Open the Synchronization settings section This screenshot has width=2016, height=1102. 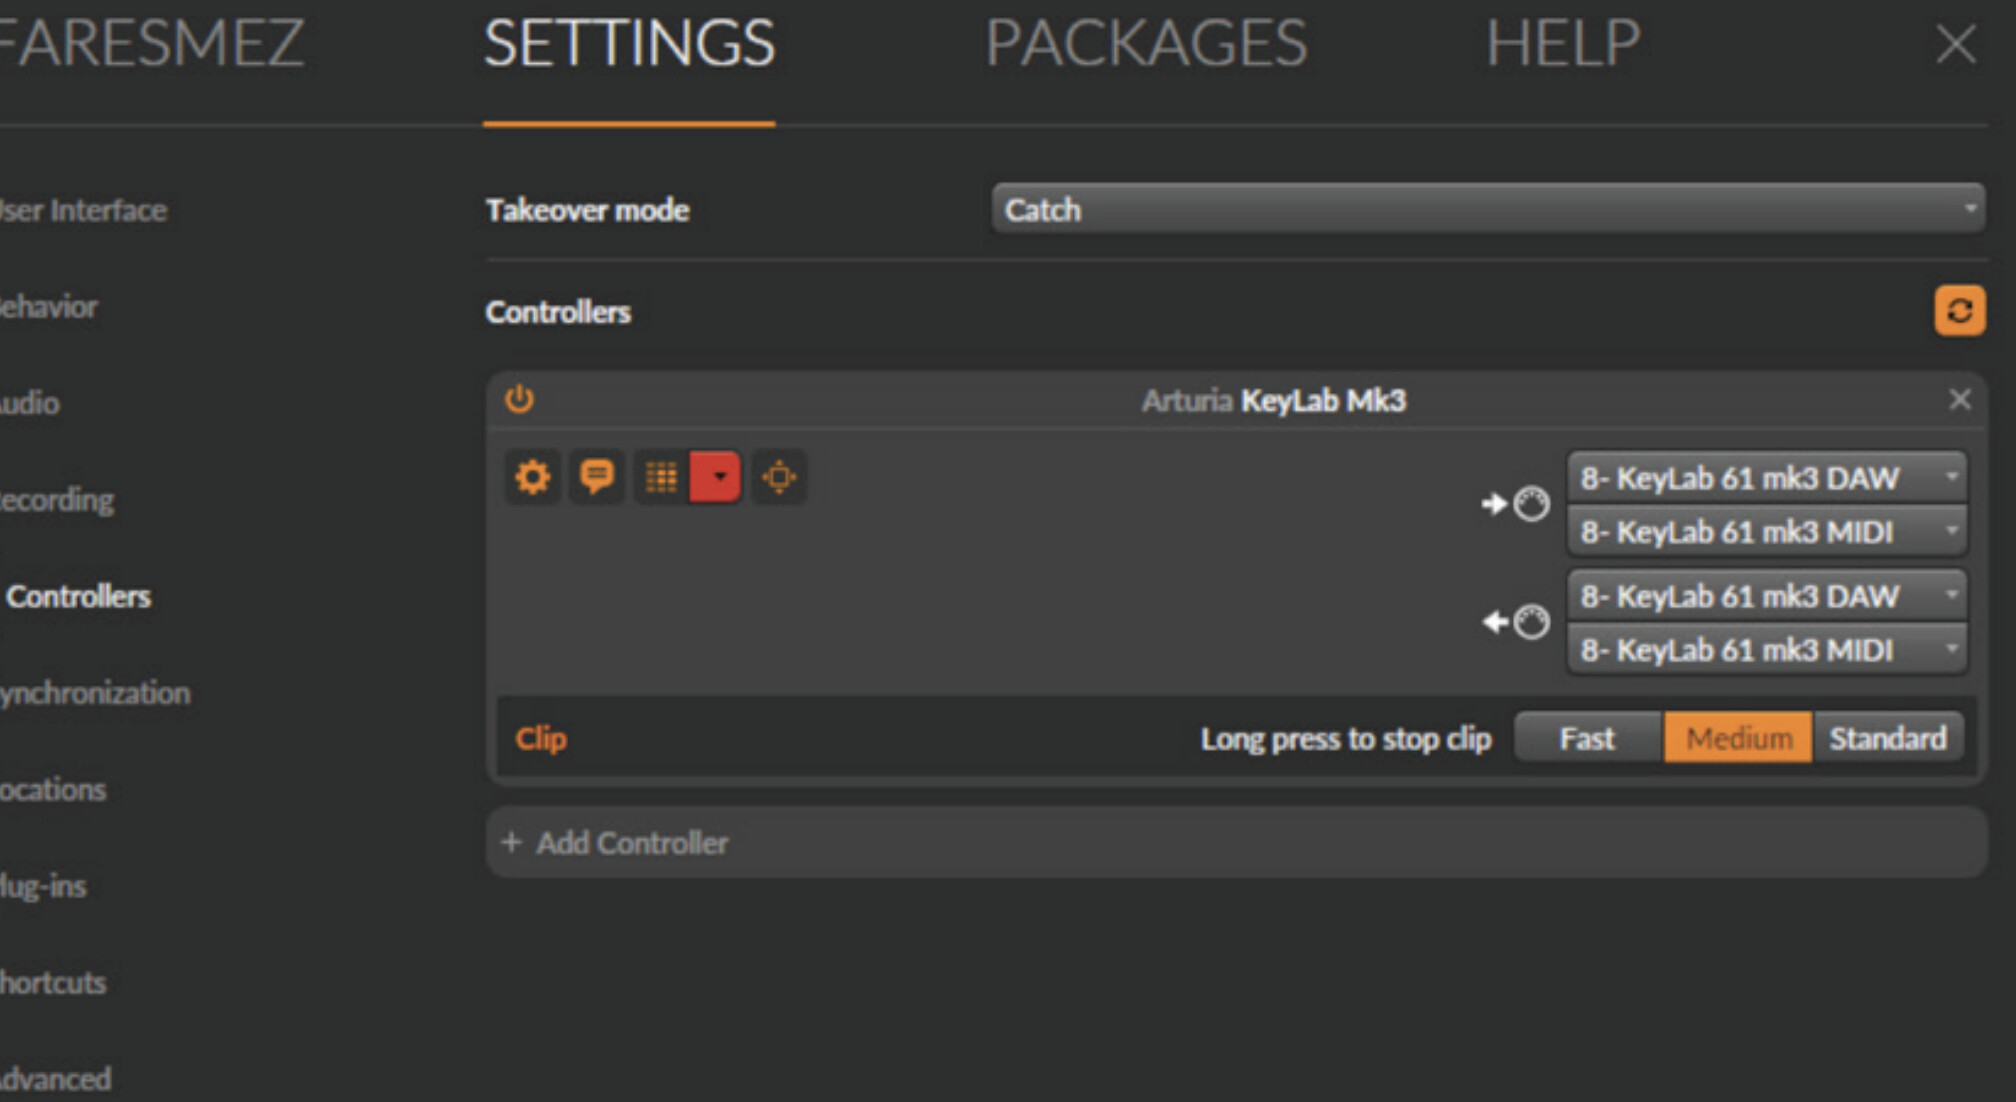pyautogui.click(x=95, y=693)
